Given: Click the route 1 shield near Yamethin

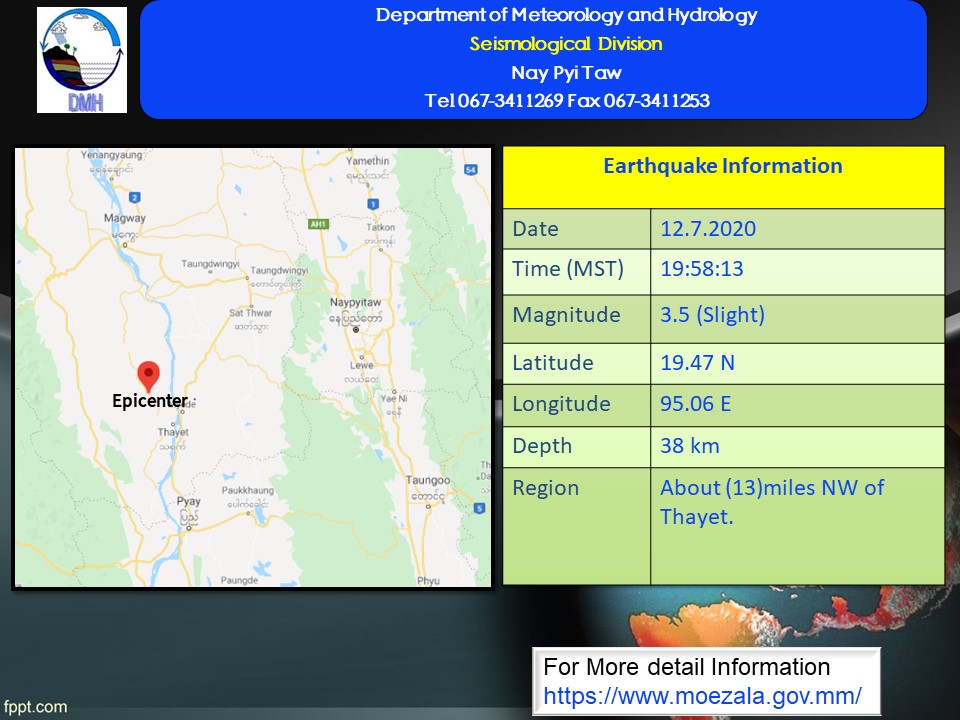Looking at the screenshot, I should [372, 204].
